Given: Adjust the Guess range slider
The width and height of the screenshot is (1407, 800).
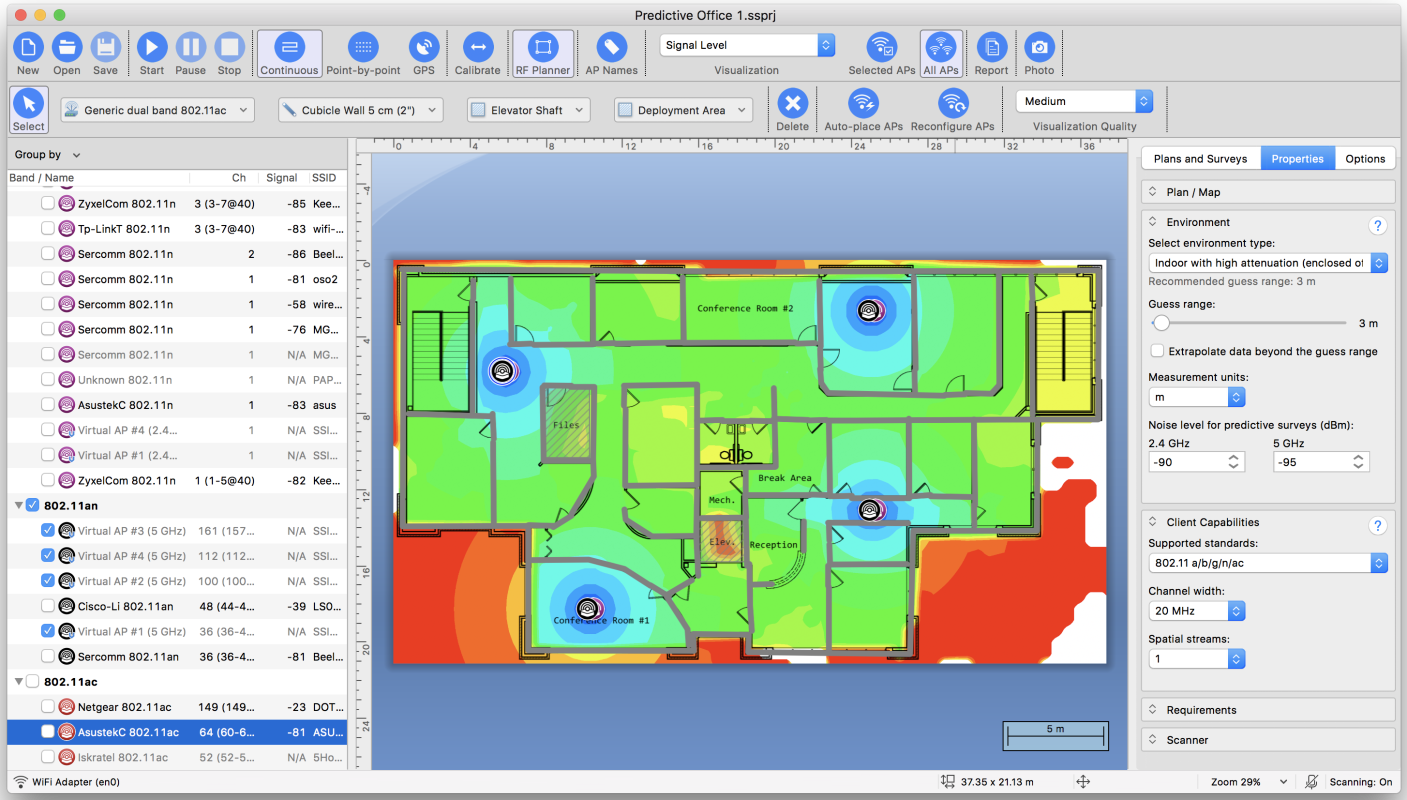Looking at the screenshot, I should pyautogui.click(x=1161, y=323).
